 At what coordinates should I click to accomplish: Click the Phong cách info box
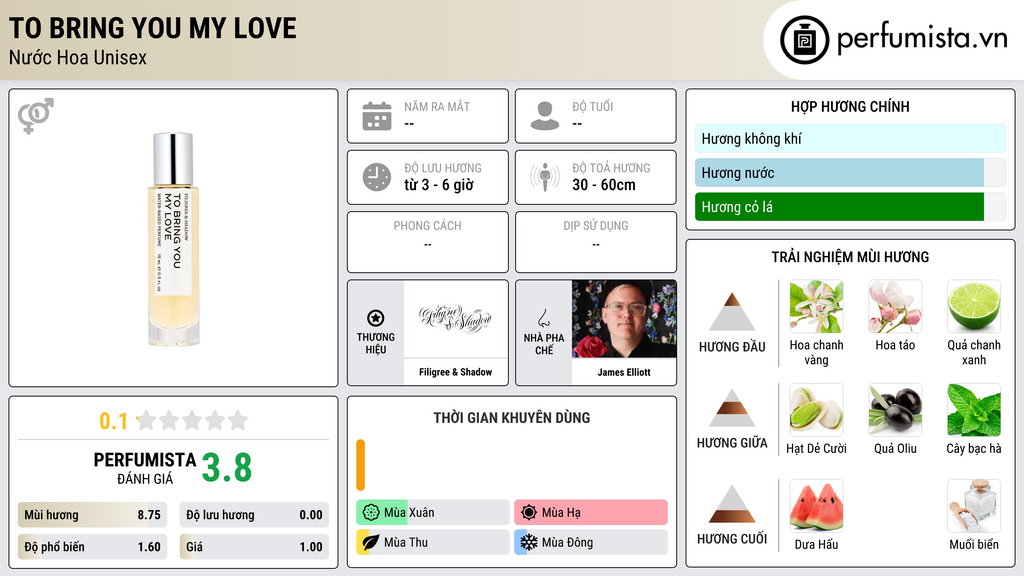[428, 242]
